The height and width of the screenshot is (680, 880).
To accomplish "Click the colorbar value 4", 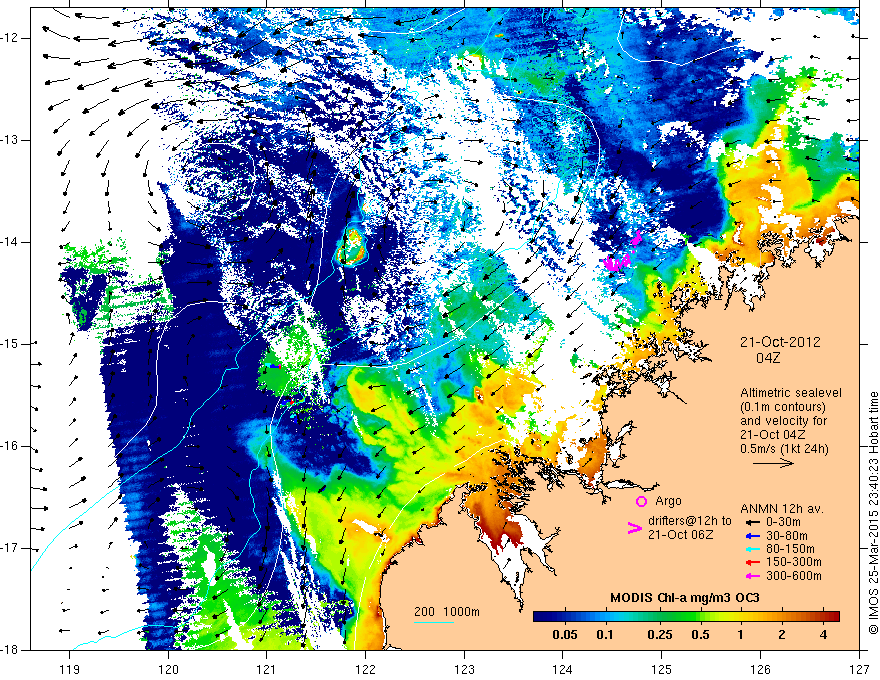I will pyautogui.click(x=823, y=635).
